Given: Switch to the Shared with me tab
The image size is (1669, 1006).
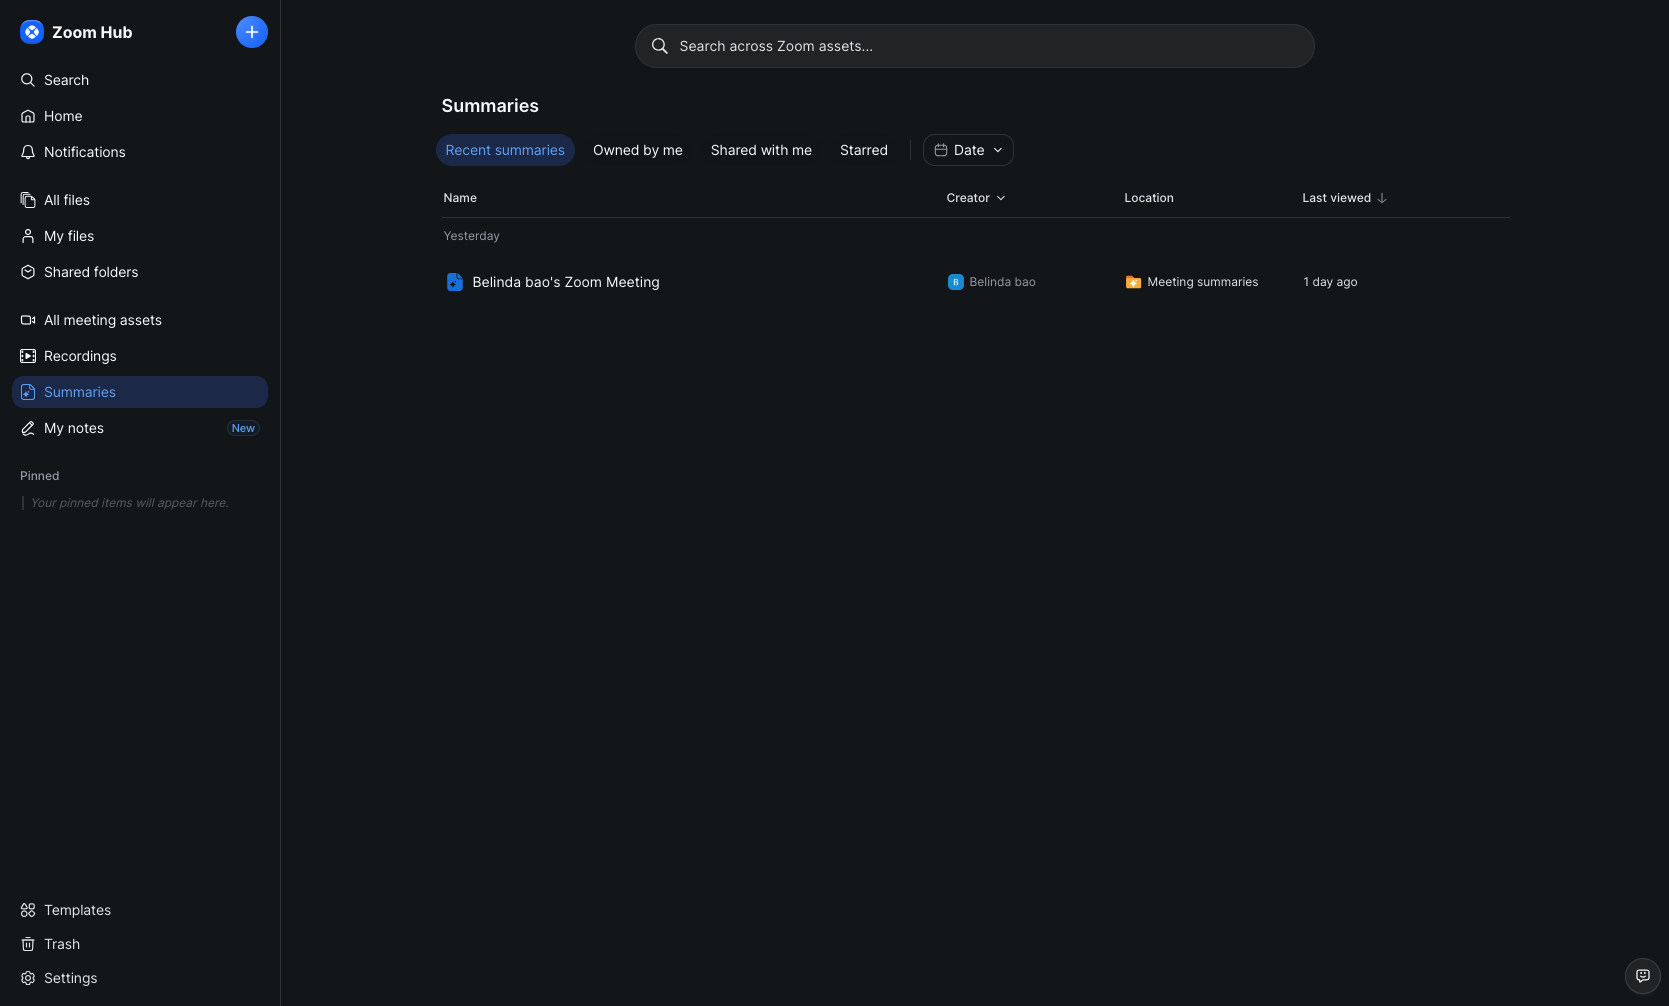Looking at the screenshot, I should click(x=761, y=150).
